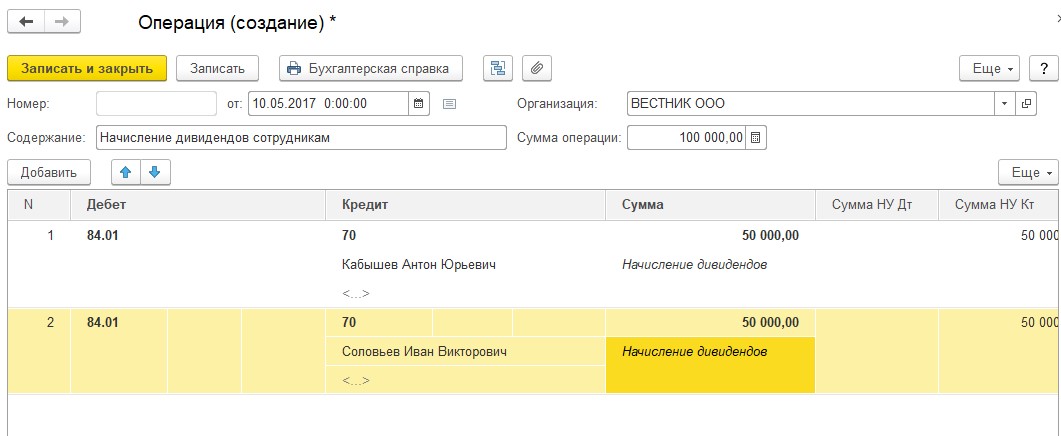The image size is (1061, 436).
Task: Click the Дебет column header
Action: [198, 205]
